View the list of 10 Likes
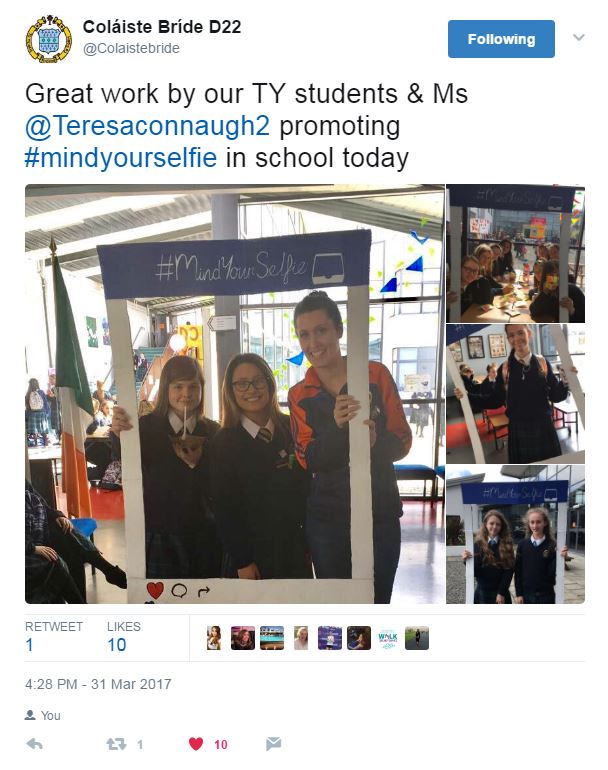The image size is (608, 770). [x=124, y=637]
